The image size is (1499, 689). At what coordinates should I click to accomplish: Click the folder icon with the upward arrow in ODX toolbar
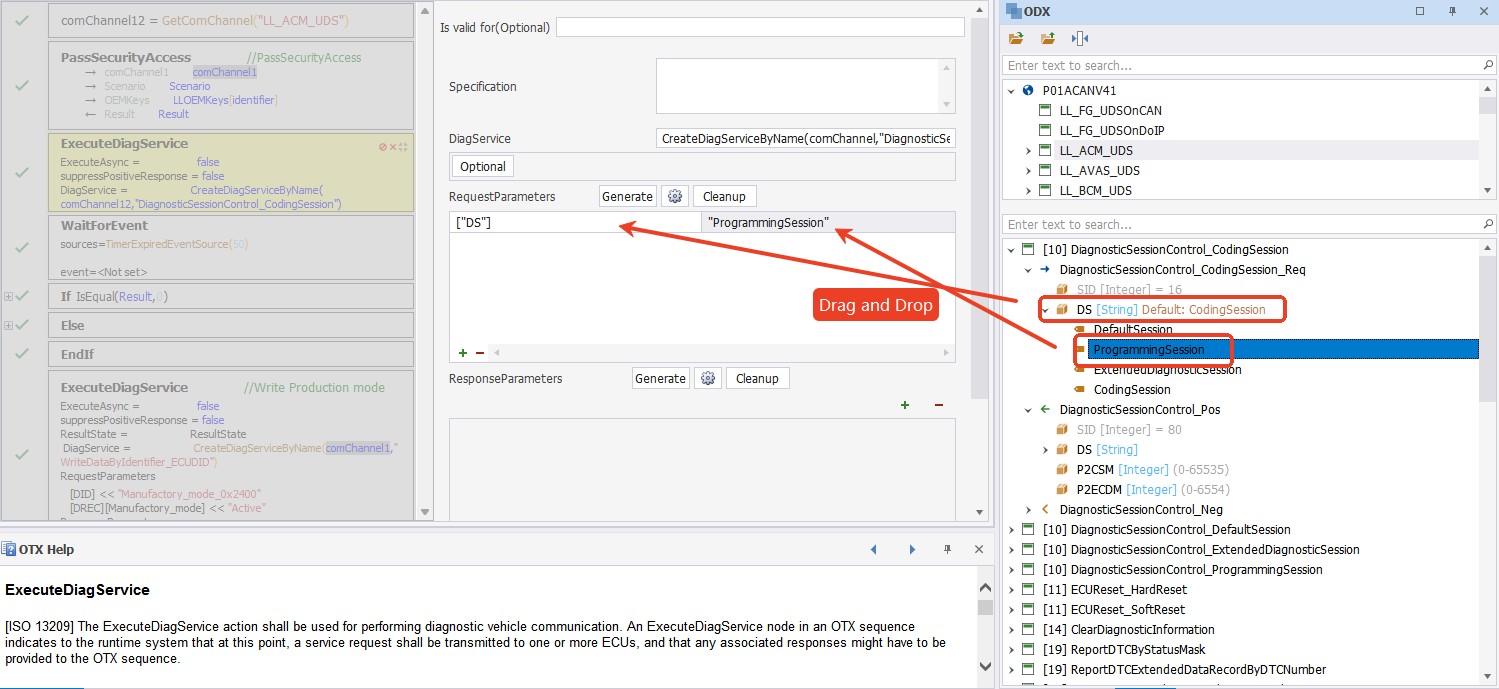(x=1048, y=39)
